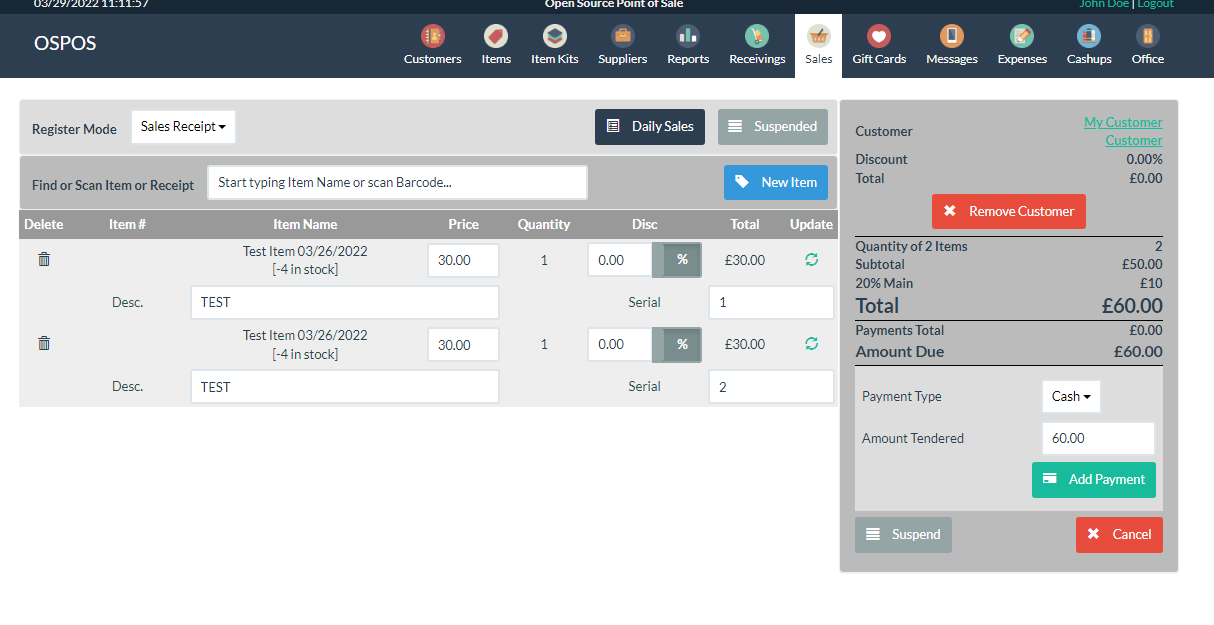The width and height of the screenshot is (1214, 625).
Task: Open the Register Mode Sales Receipt dropdown
Action: [x=183, y=127]
